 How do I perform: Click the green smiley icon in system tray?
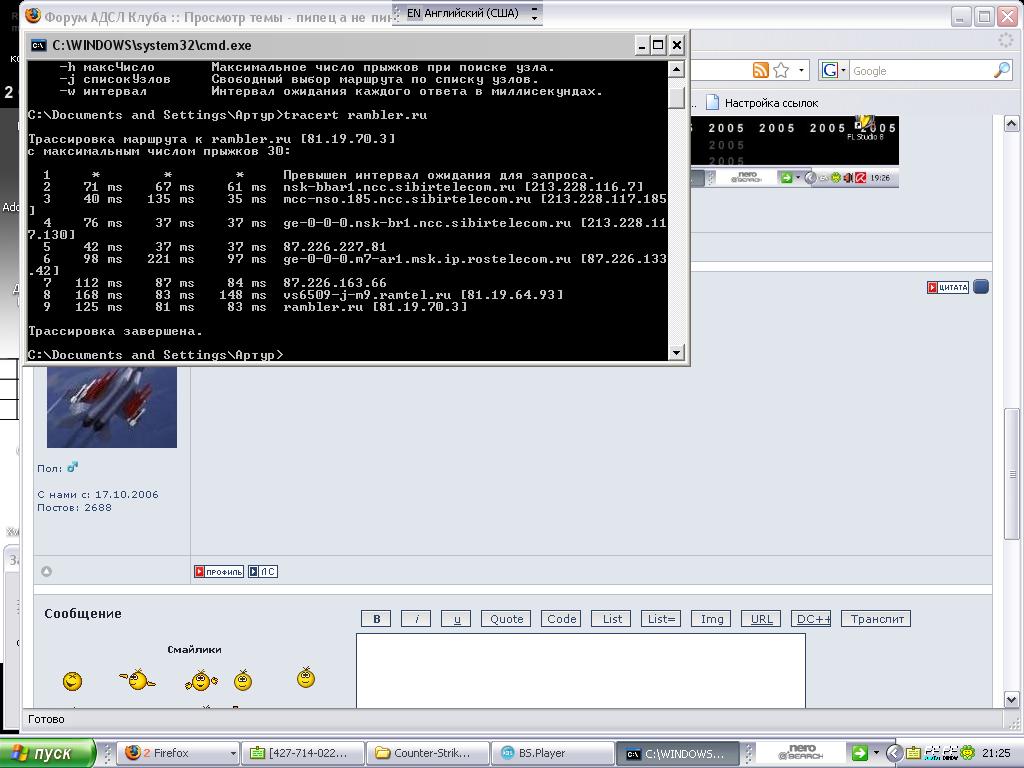[x=968, y=752]
